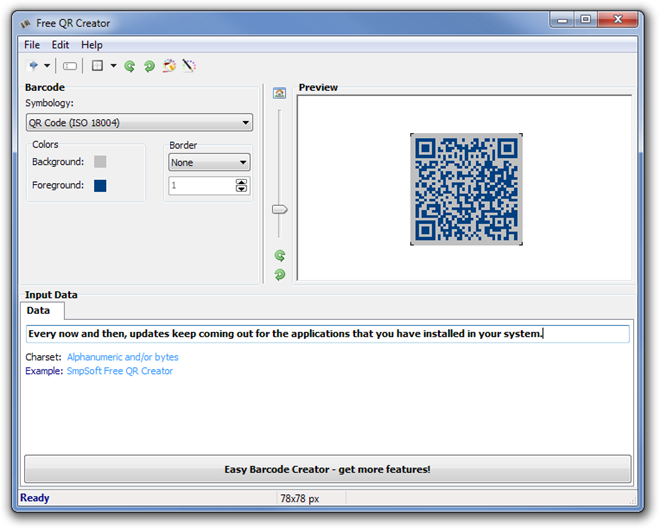
Task: Click the Foreground label in Colors
Action: point(58,185)
